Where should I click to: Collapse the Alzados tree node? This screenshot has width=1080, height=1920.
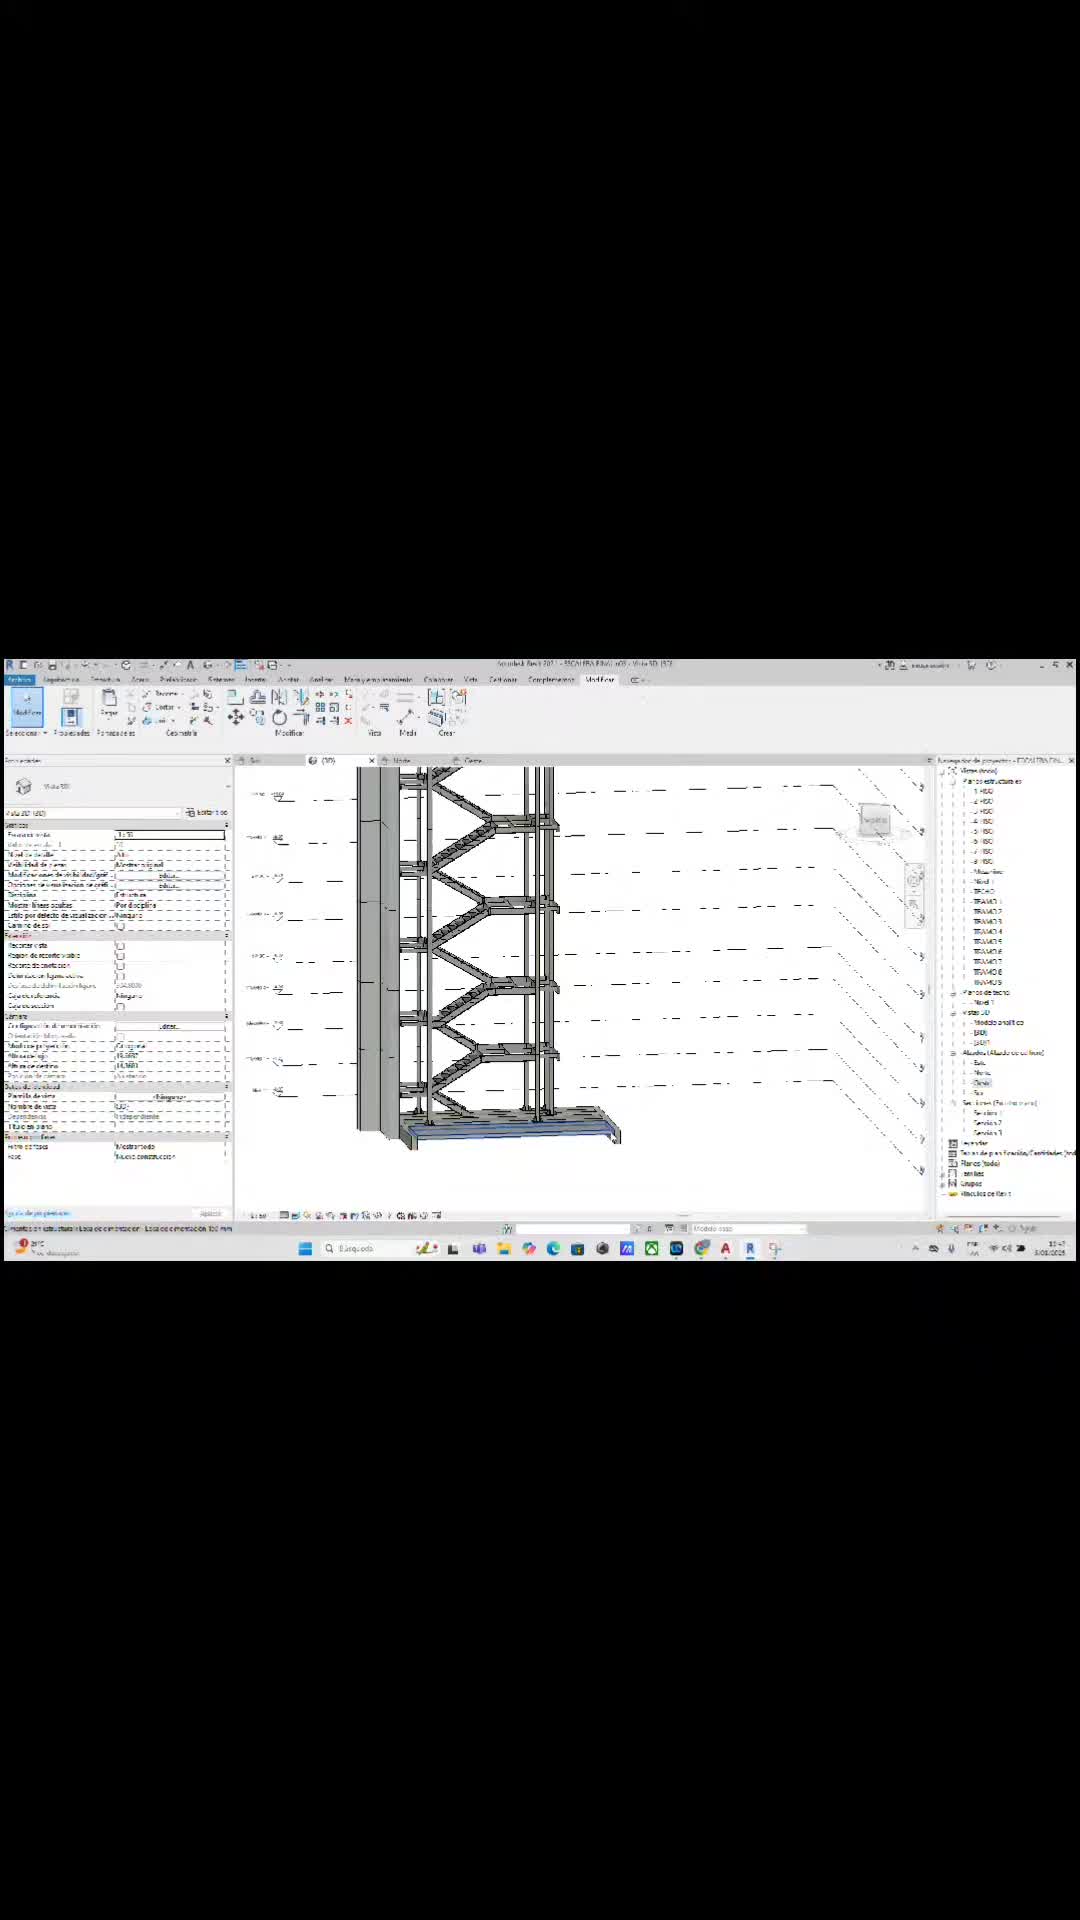pyautogui.click(x=953, y=1053)
